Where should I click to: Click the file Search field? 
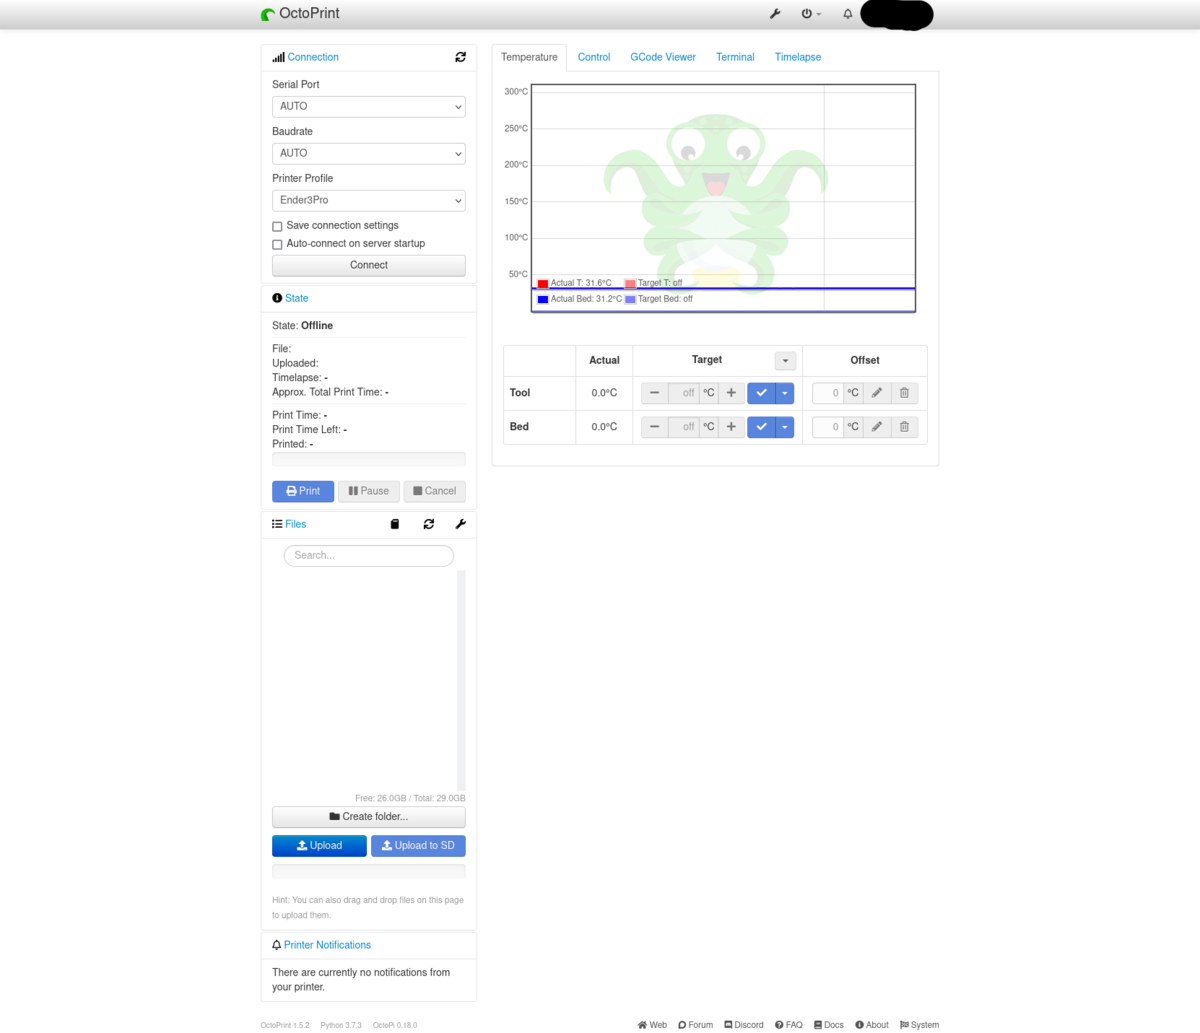tap(369, 555)
